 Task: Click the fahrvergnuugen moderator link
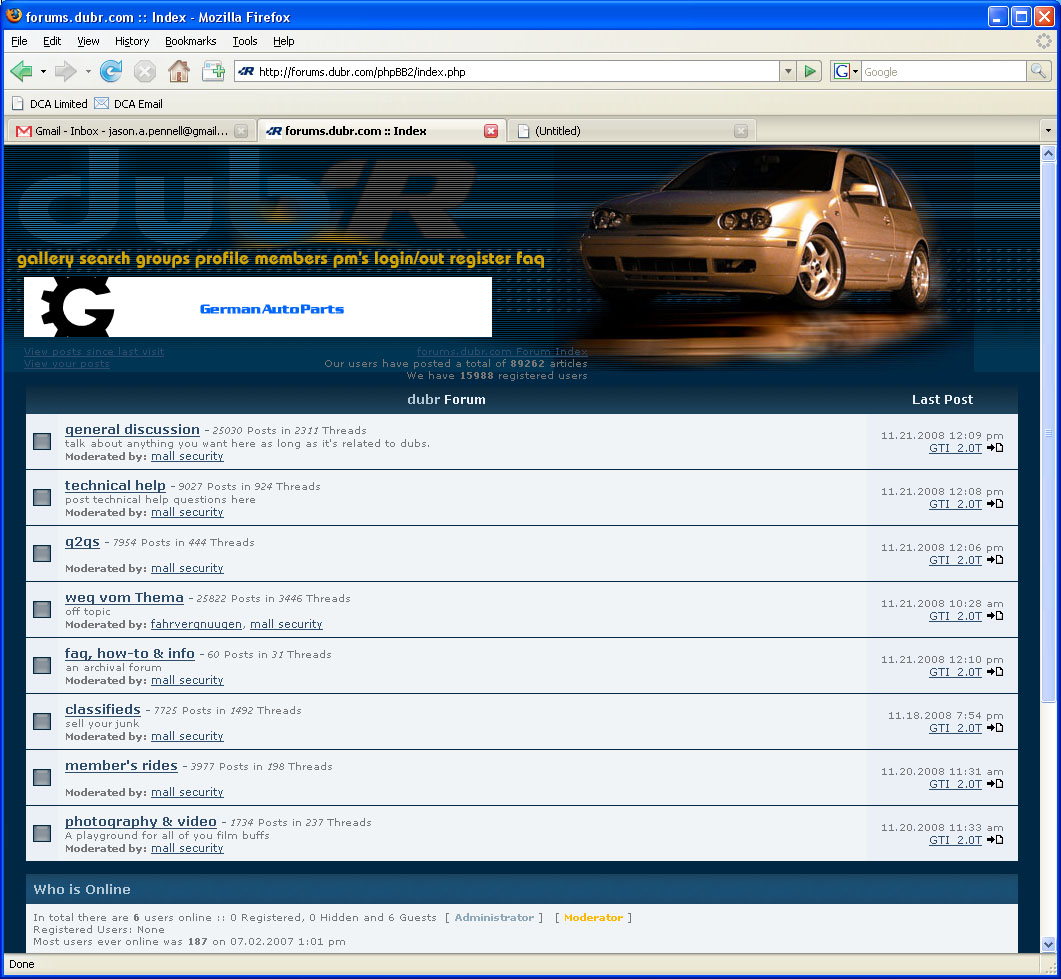[196, 624]
